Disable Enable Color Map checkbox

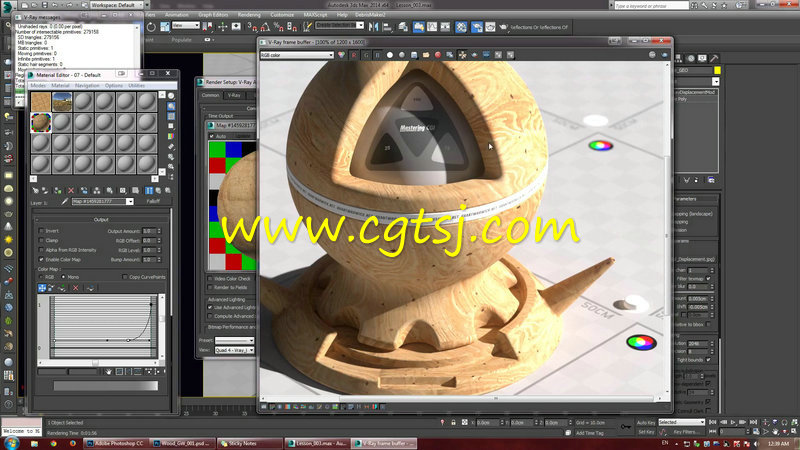[x=41, y=260]
